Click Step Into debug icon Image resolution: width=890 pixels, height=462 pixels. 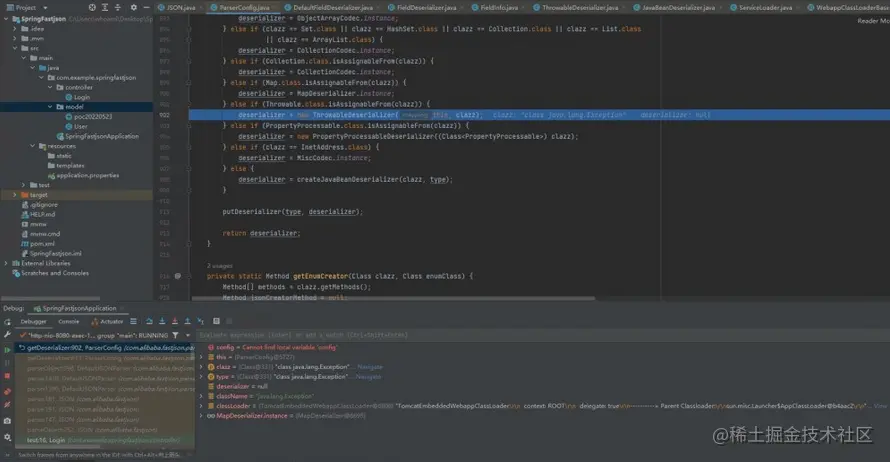coord(162,321)
